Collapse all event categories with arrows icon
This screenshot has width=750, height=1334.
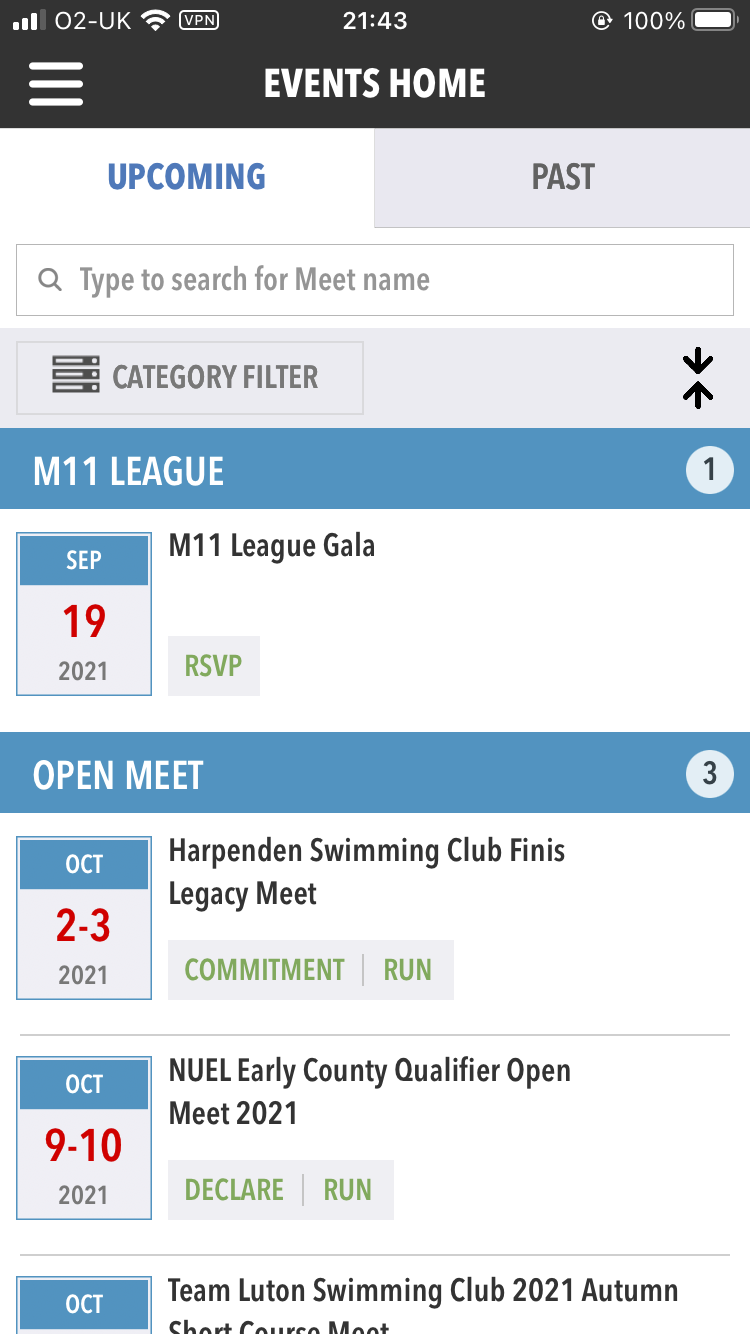tap(698, 378)
